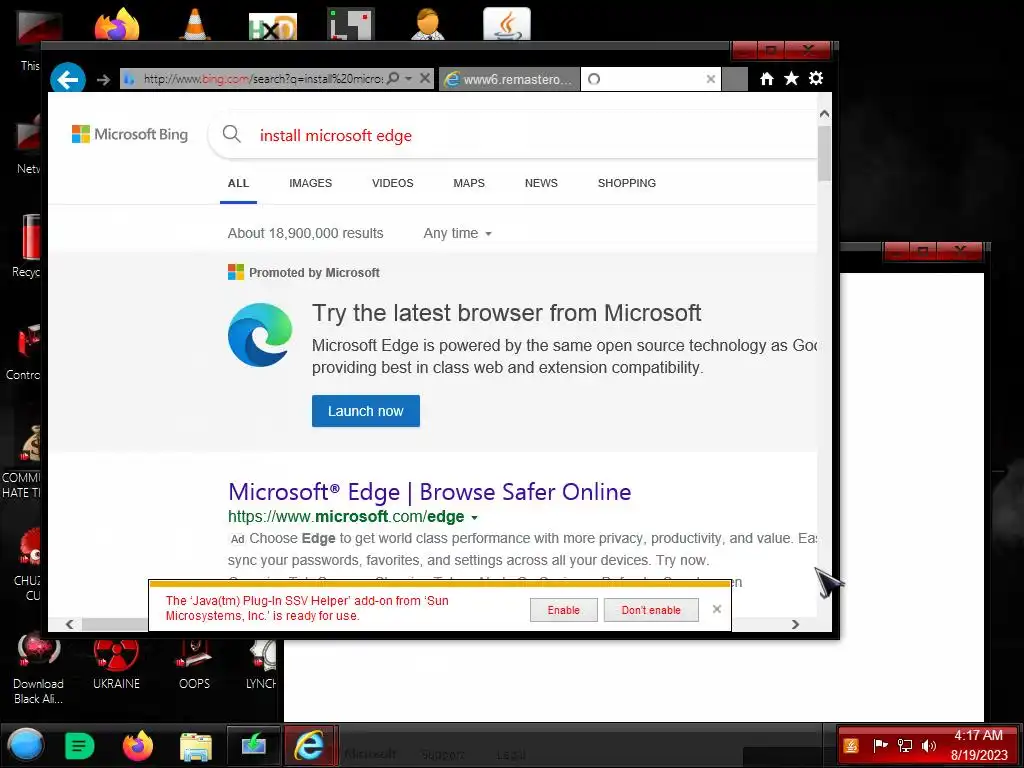Viewport: 1024px width, 768px height.
Task: Open the HxD hex editor desktop icon
Action: (273, 26)
